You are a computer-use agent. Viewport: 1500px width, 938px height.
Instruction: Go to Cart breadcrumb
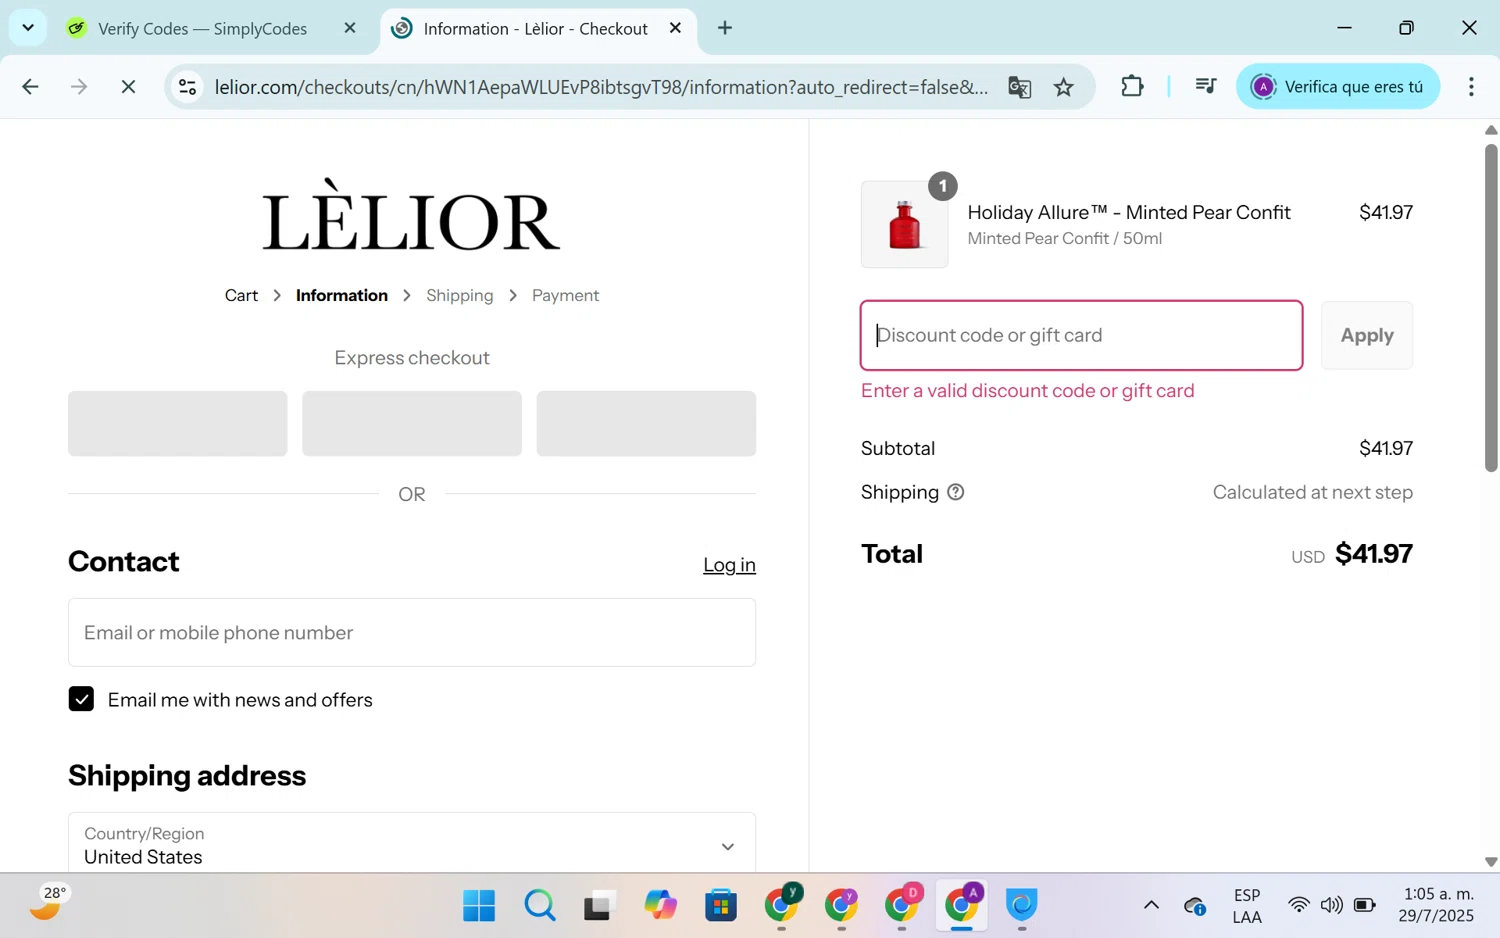point(241,295)
